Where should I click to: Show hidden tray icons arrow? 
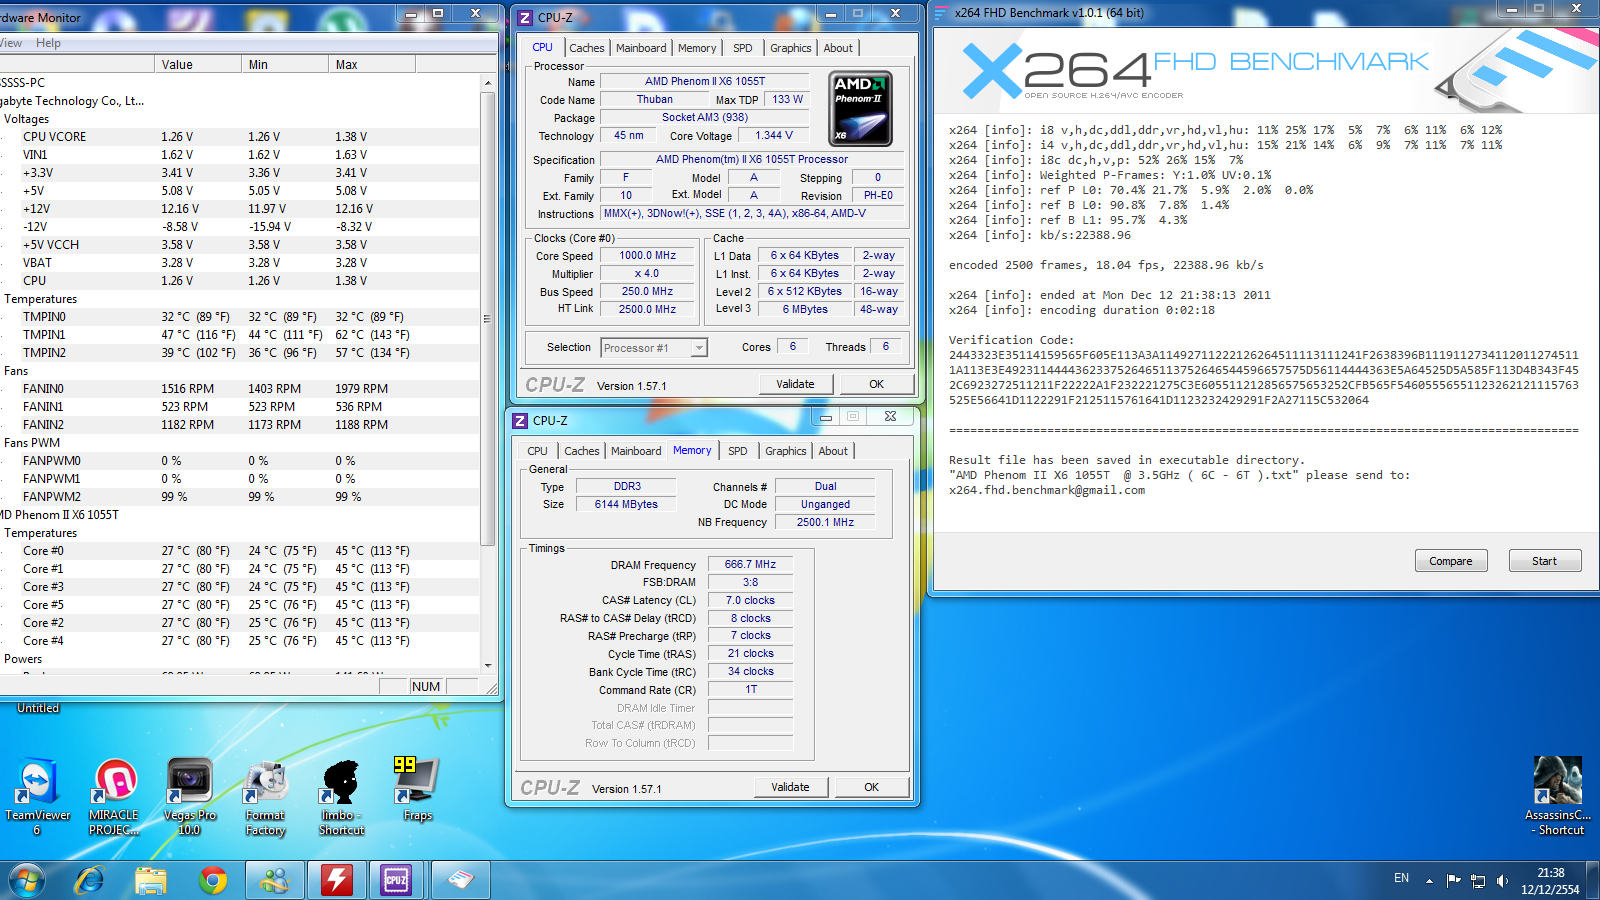pos(1429,881)
